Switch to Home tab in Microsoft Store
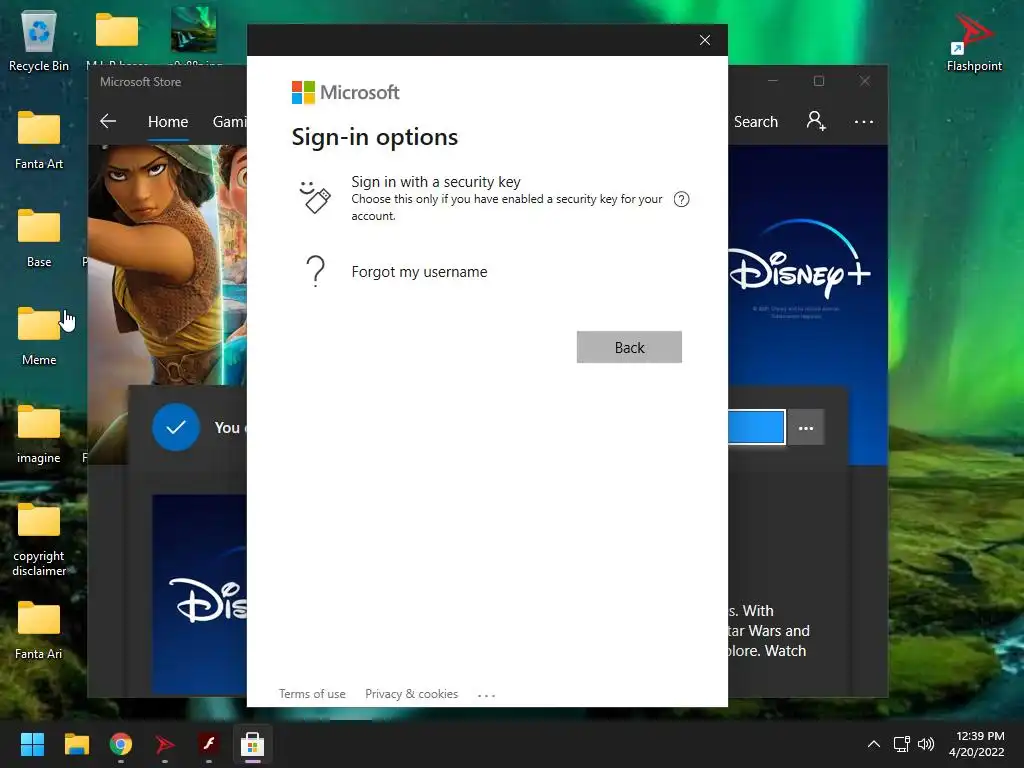The height and width of the screenshot is (768, 1024). [168, 122]
